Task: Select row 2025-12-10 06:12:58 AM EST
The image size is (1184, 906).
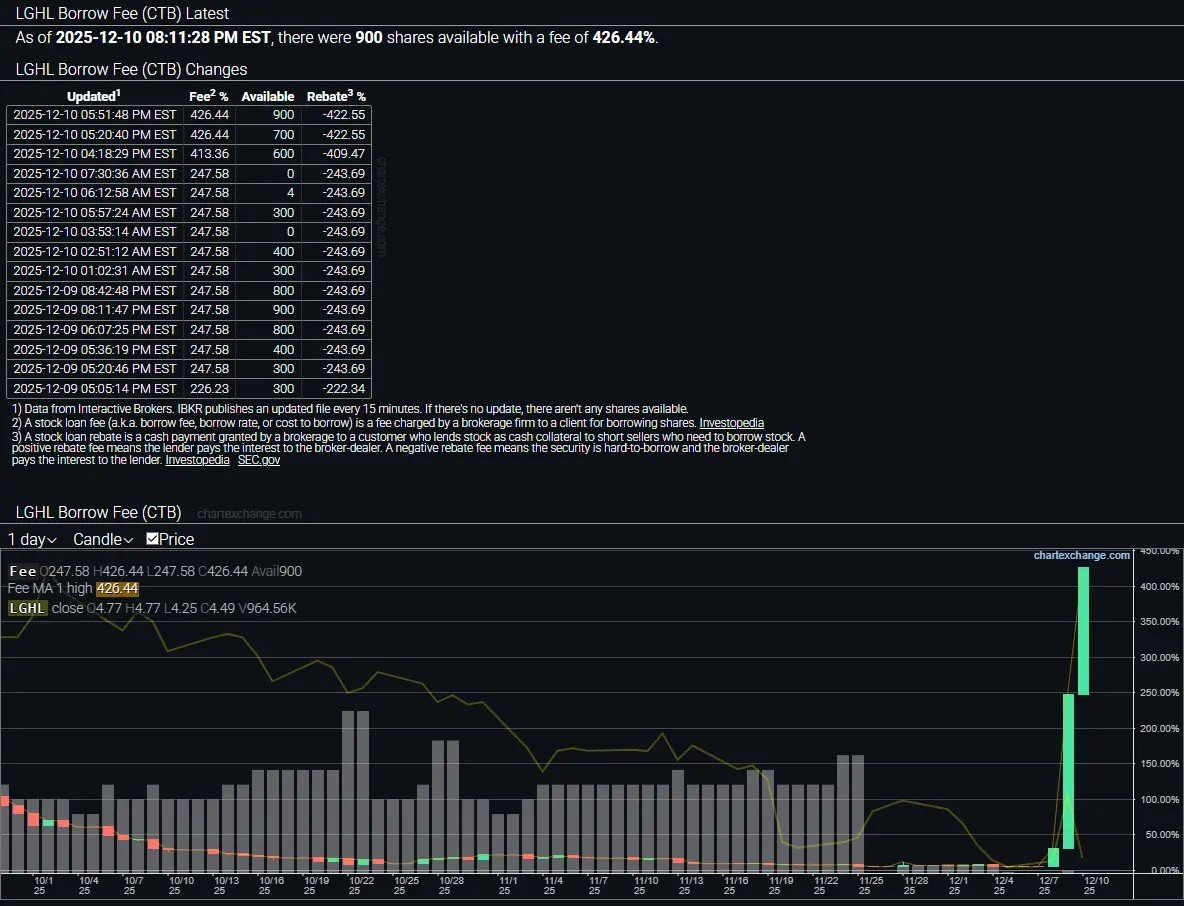Action: pyautogui.click(x=189, y=193)
